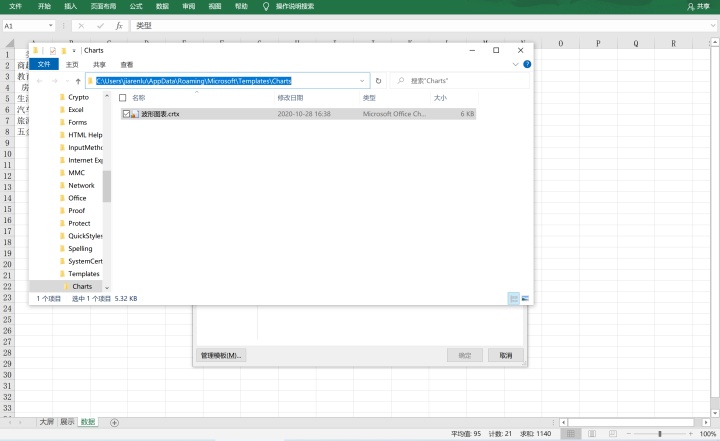Switch to the 展示 sheet tab
This screenshot has height=441, width=720.
pyautogui.click(x=67, y=422)
